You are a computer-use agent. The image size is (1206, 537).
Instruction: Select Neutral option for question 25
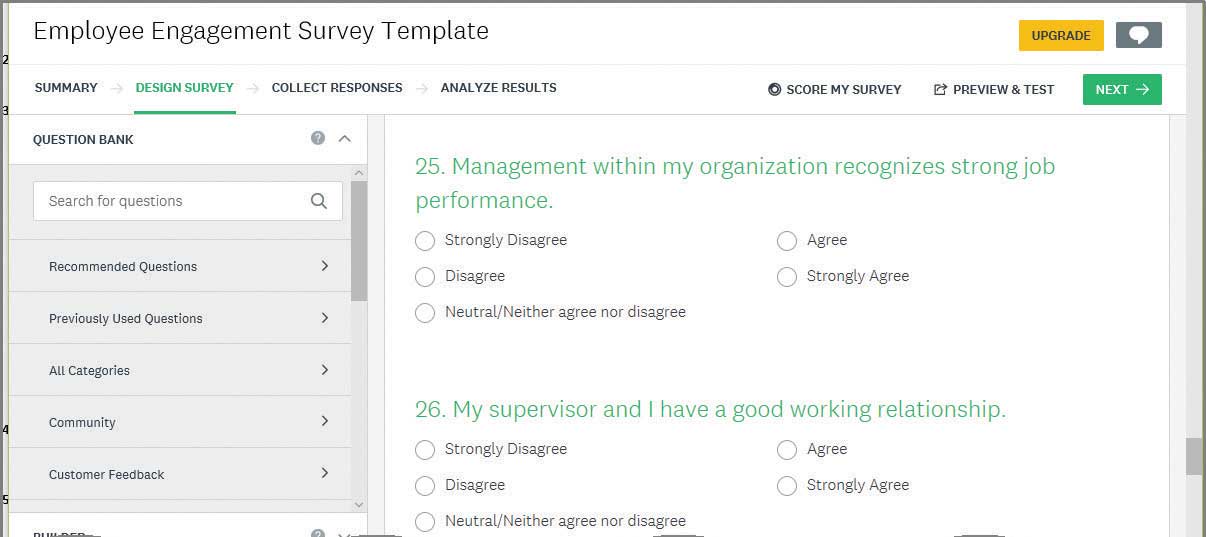(425, 313)
